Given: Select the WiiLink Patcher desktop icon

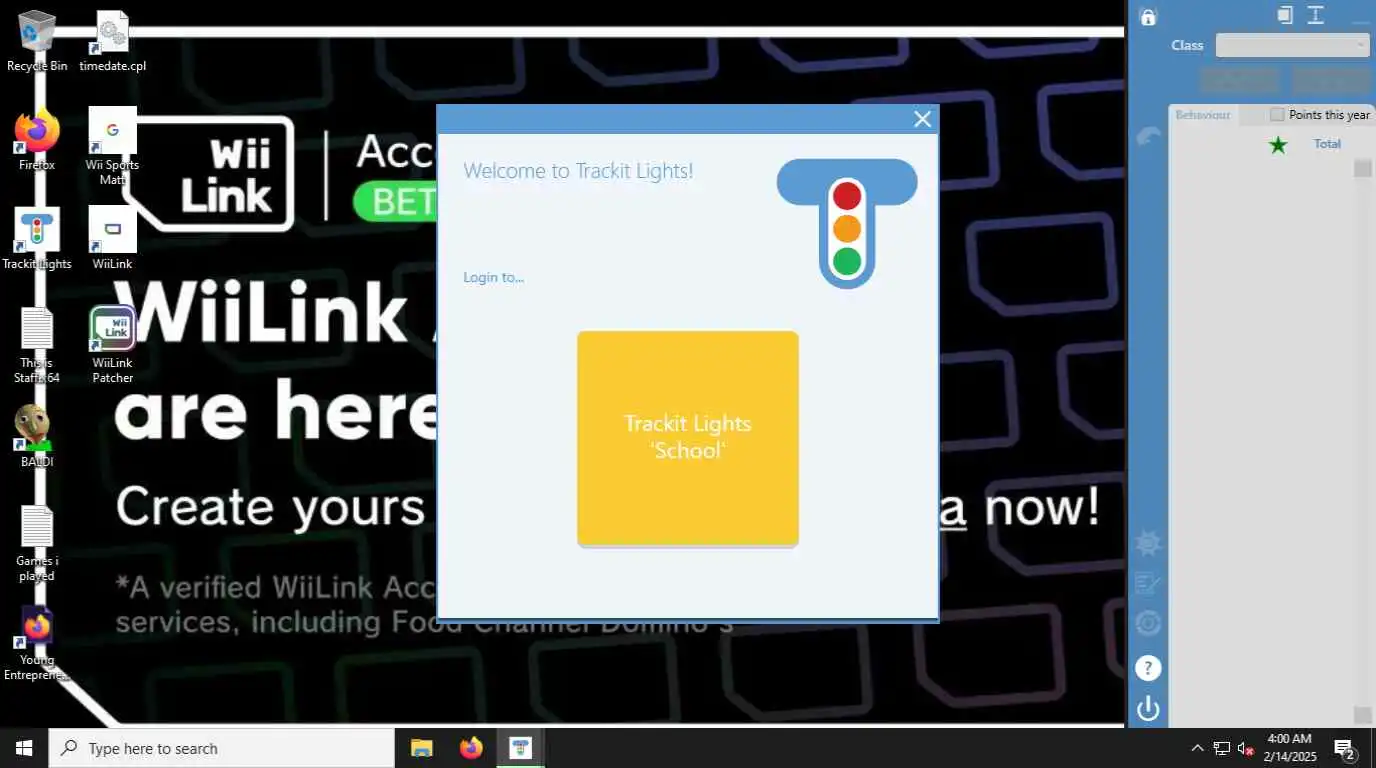Looking at the screenshot, I should point(113,345).
